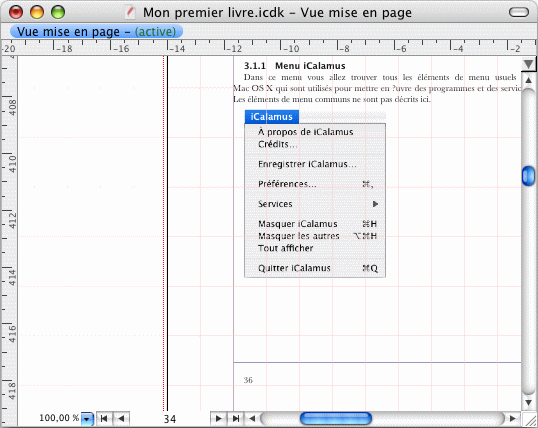The width and height of the screenshot is (538, 428).
Task: Click the horizontal scrollbar blue thumb
Action: (336, 418)
